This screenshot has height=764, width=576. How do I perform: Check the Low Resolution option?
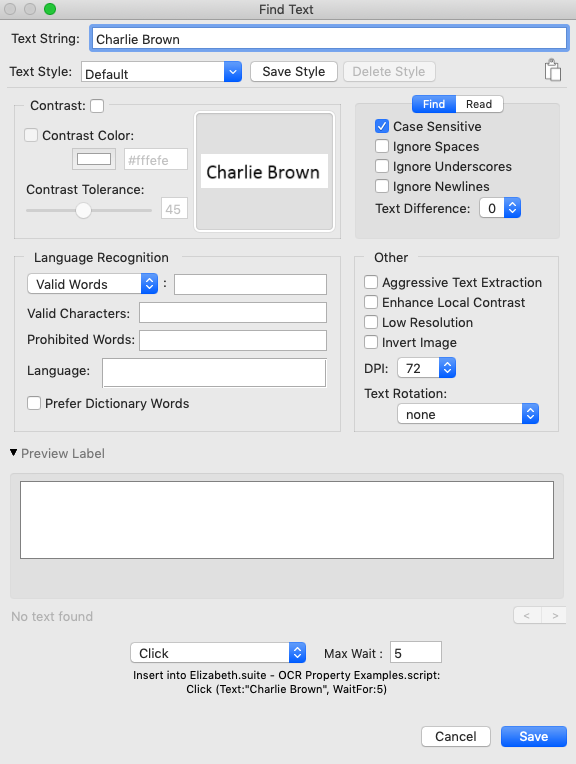371,322
